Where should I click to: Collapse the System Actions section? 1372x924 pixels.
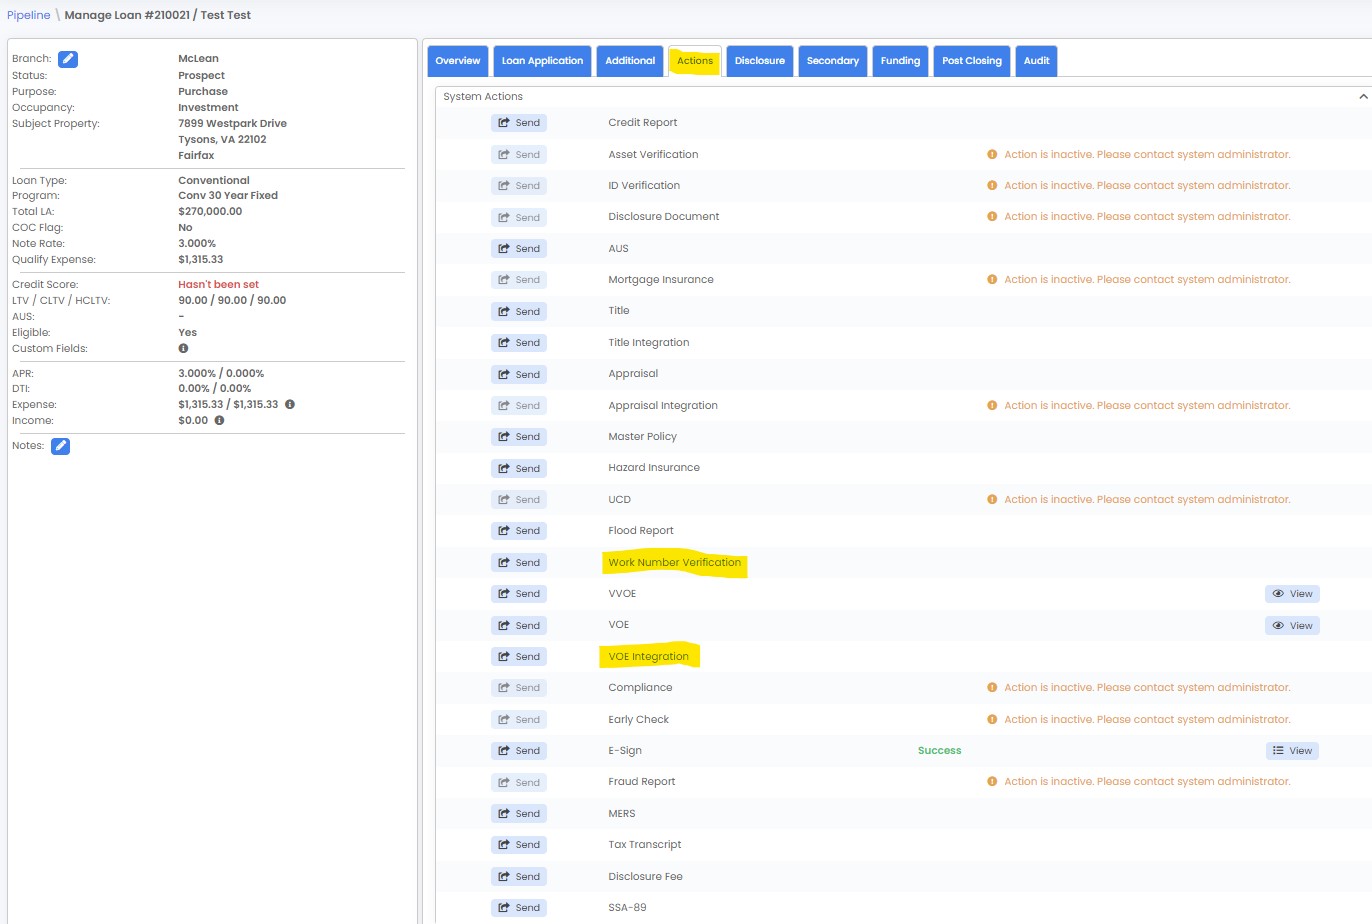point(1362,97)
